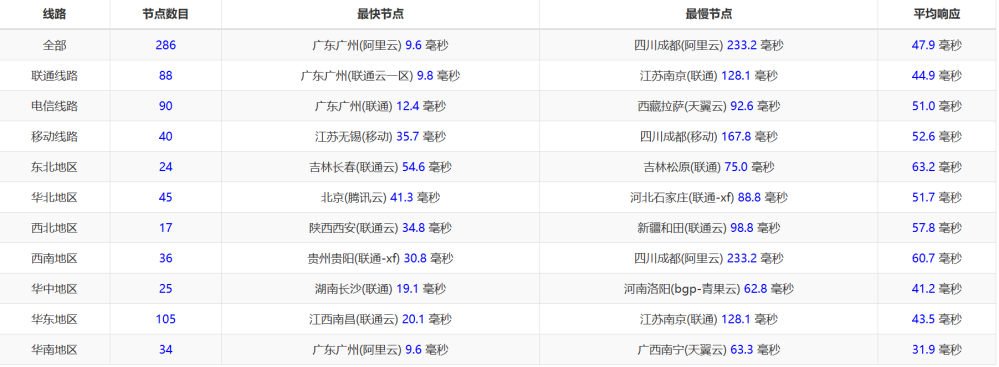The height and width of the screenshot is (367, 999).
Task: Click slowest node 吉林松原(联通) 75.0 毫秒
Action: click(x=708, y=167)
